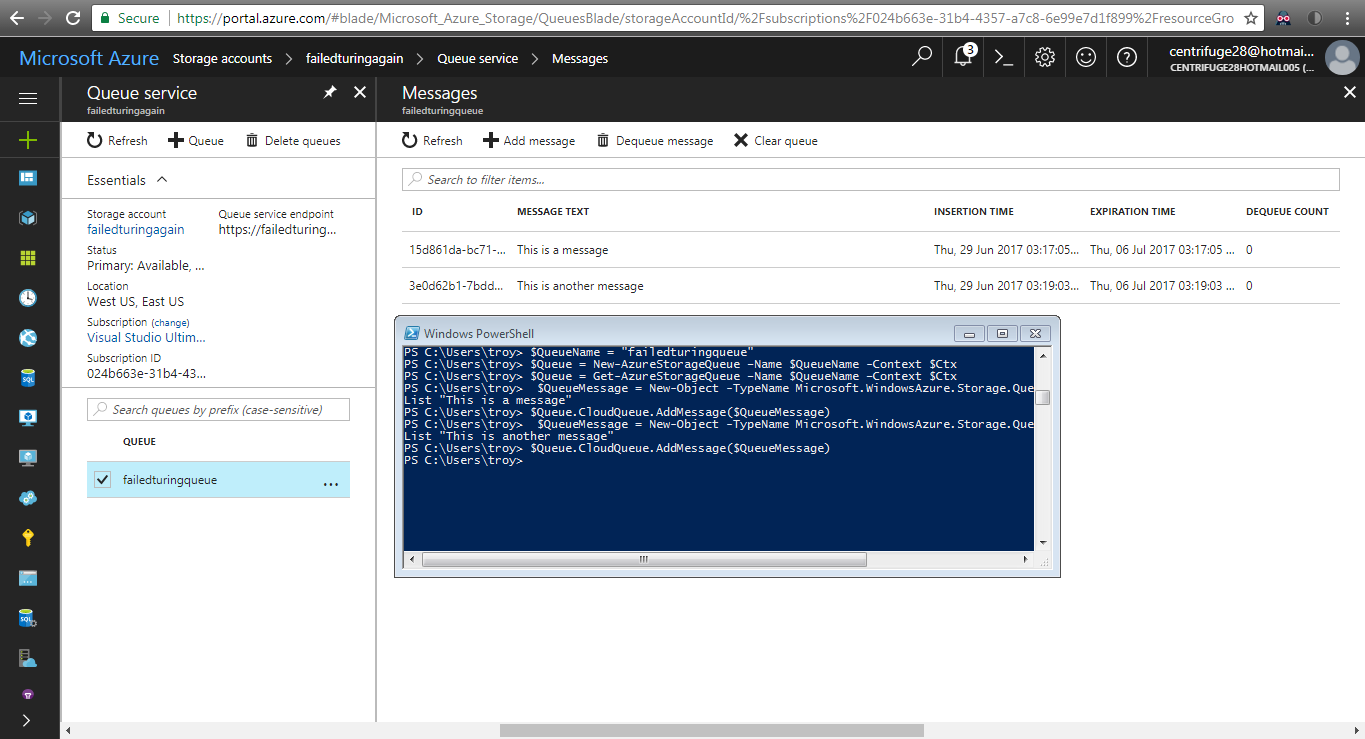1365x739 pixels.
Task: Open Cloud services gears sidebar icon
Action: click(x=28, y=498)
